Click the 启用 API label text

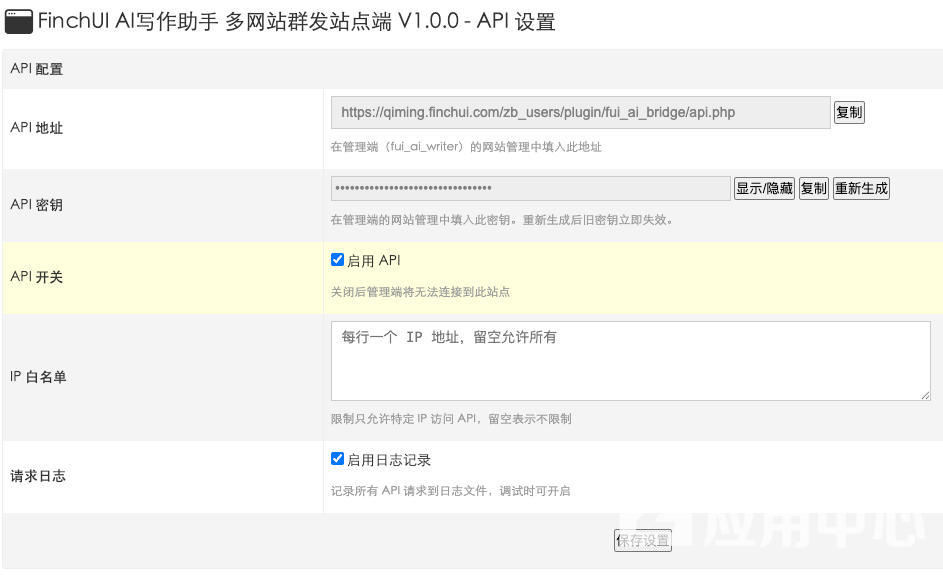(374, 261)
